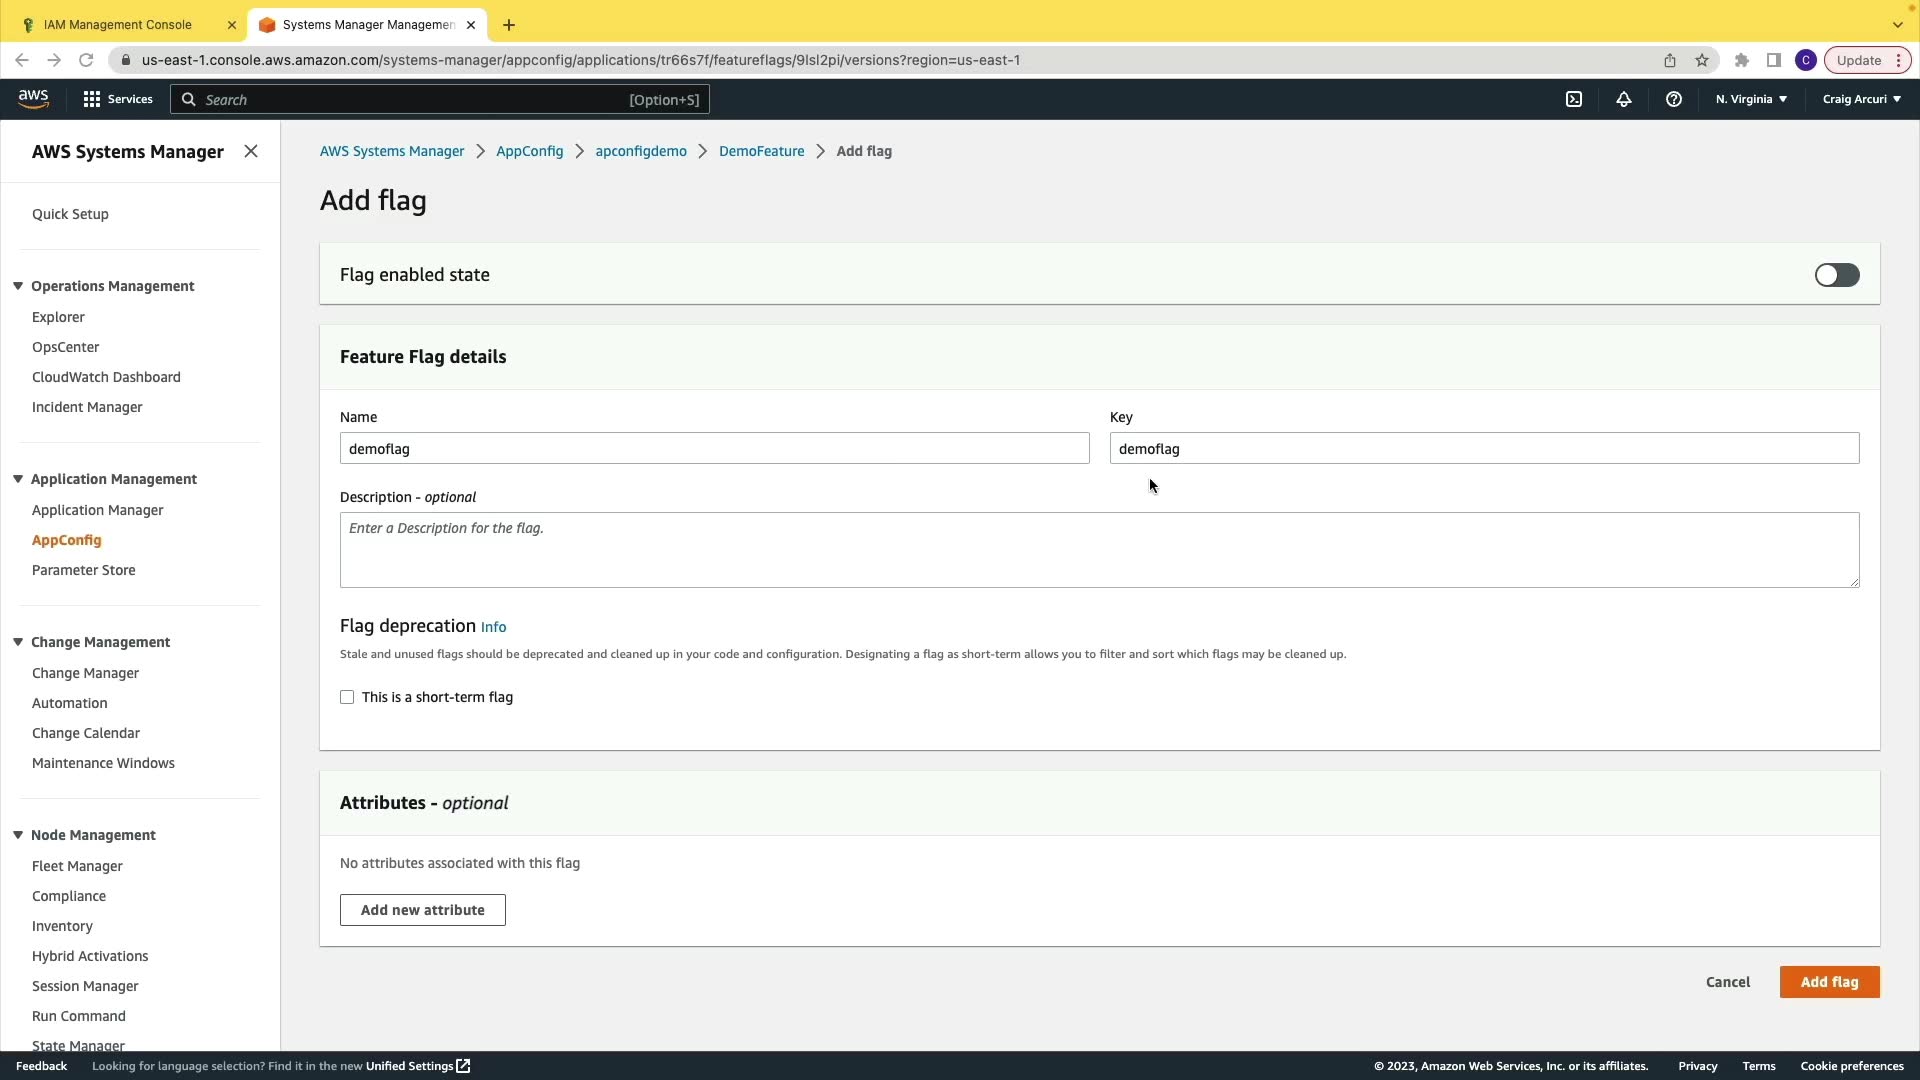Open the N. Virginia region dropdown

1751,99
